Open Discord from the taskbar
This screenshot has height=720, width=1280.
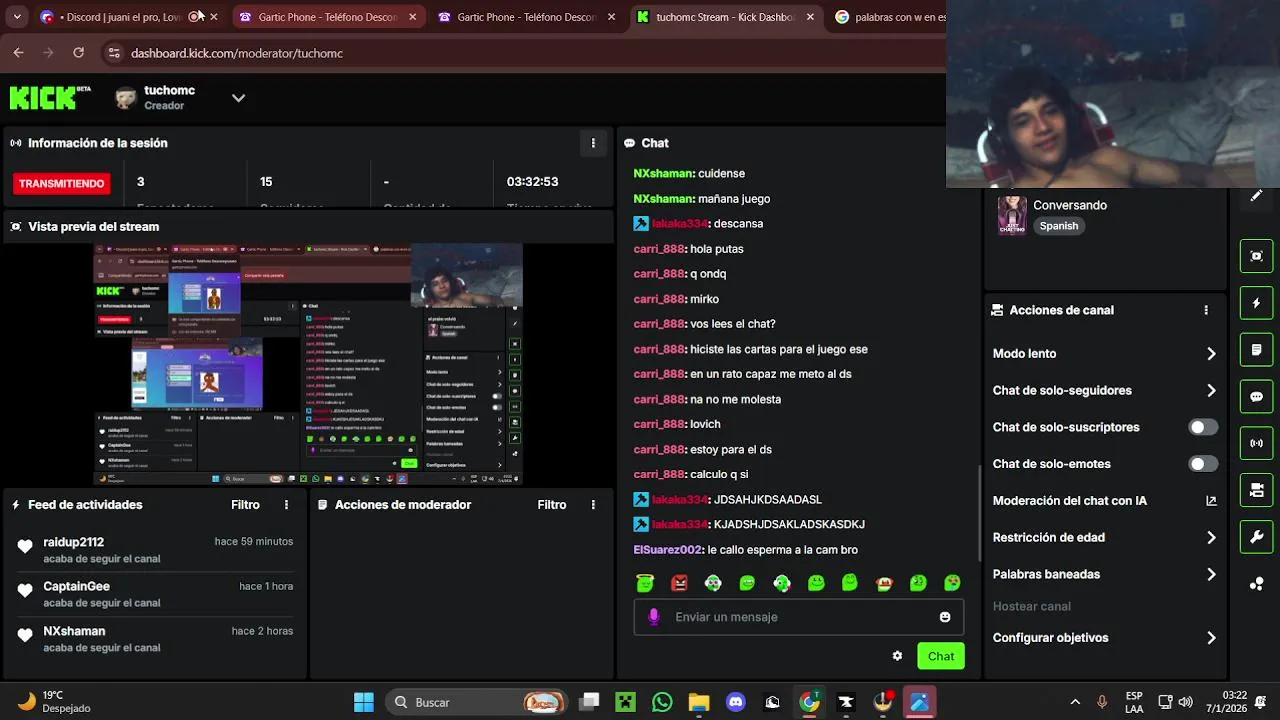[736, 702]
